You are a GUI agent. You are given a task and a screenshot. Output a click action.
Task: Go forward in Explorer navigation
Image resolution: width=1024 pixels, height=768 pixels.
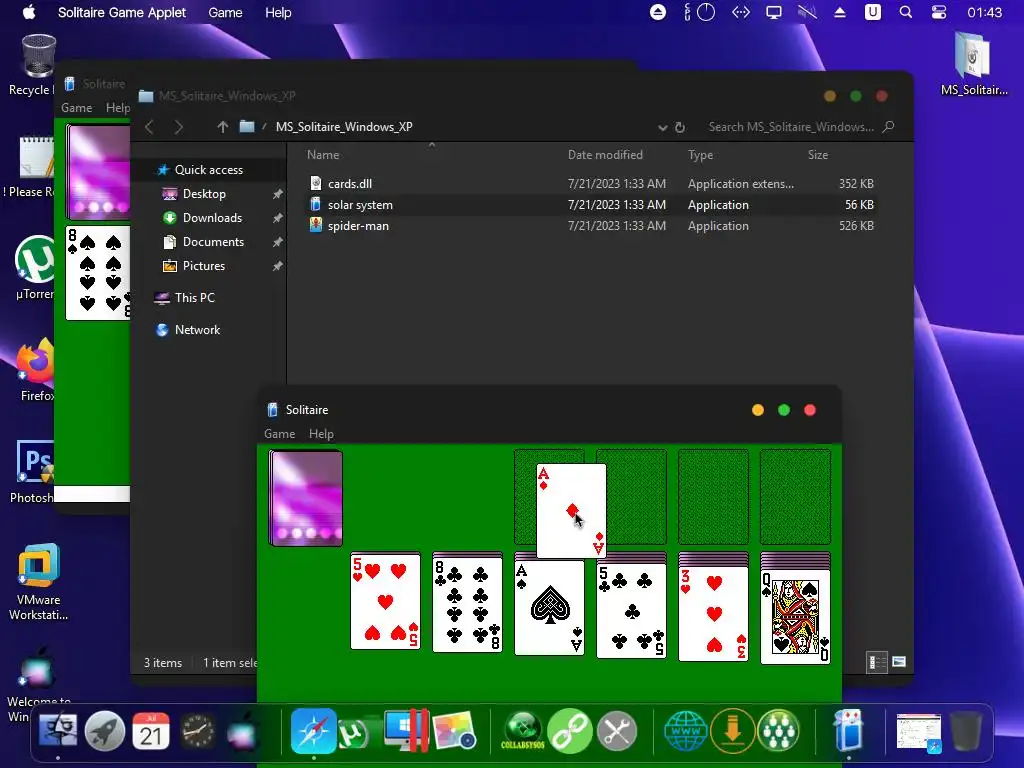coord(178,127)
